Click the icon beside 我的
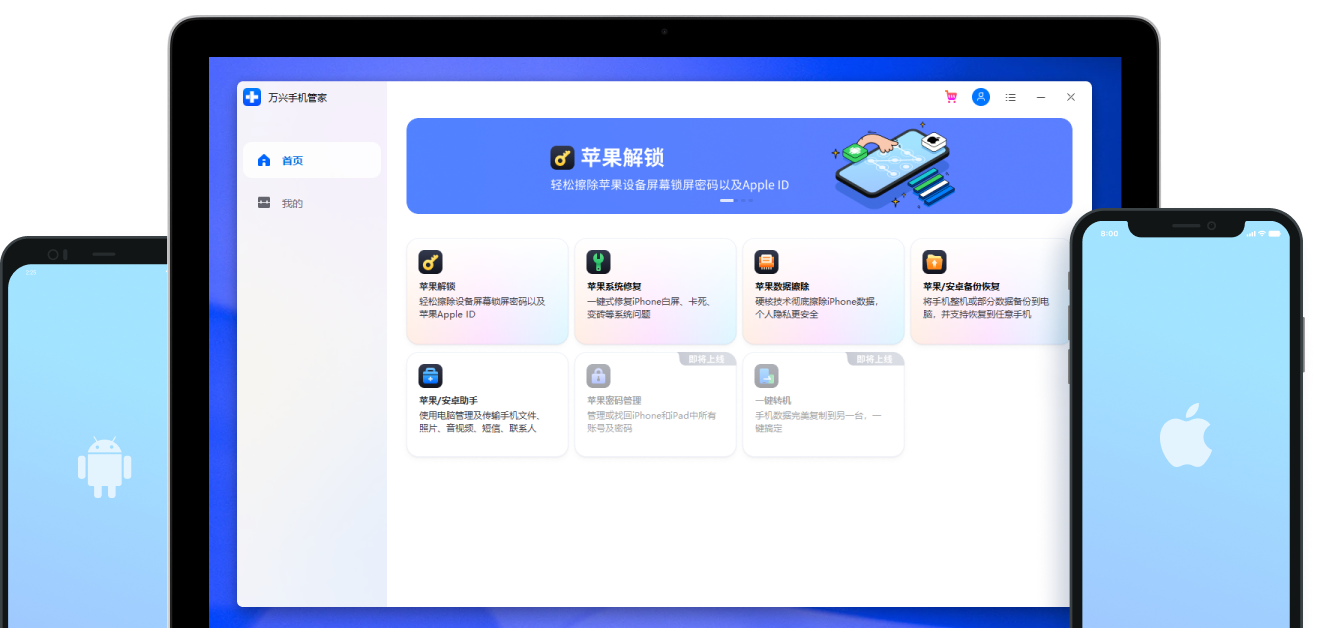This screenshot has width=1330, height=628. coord(264,203)
